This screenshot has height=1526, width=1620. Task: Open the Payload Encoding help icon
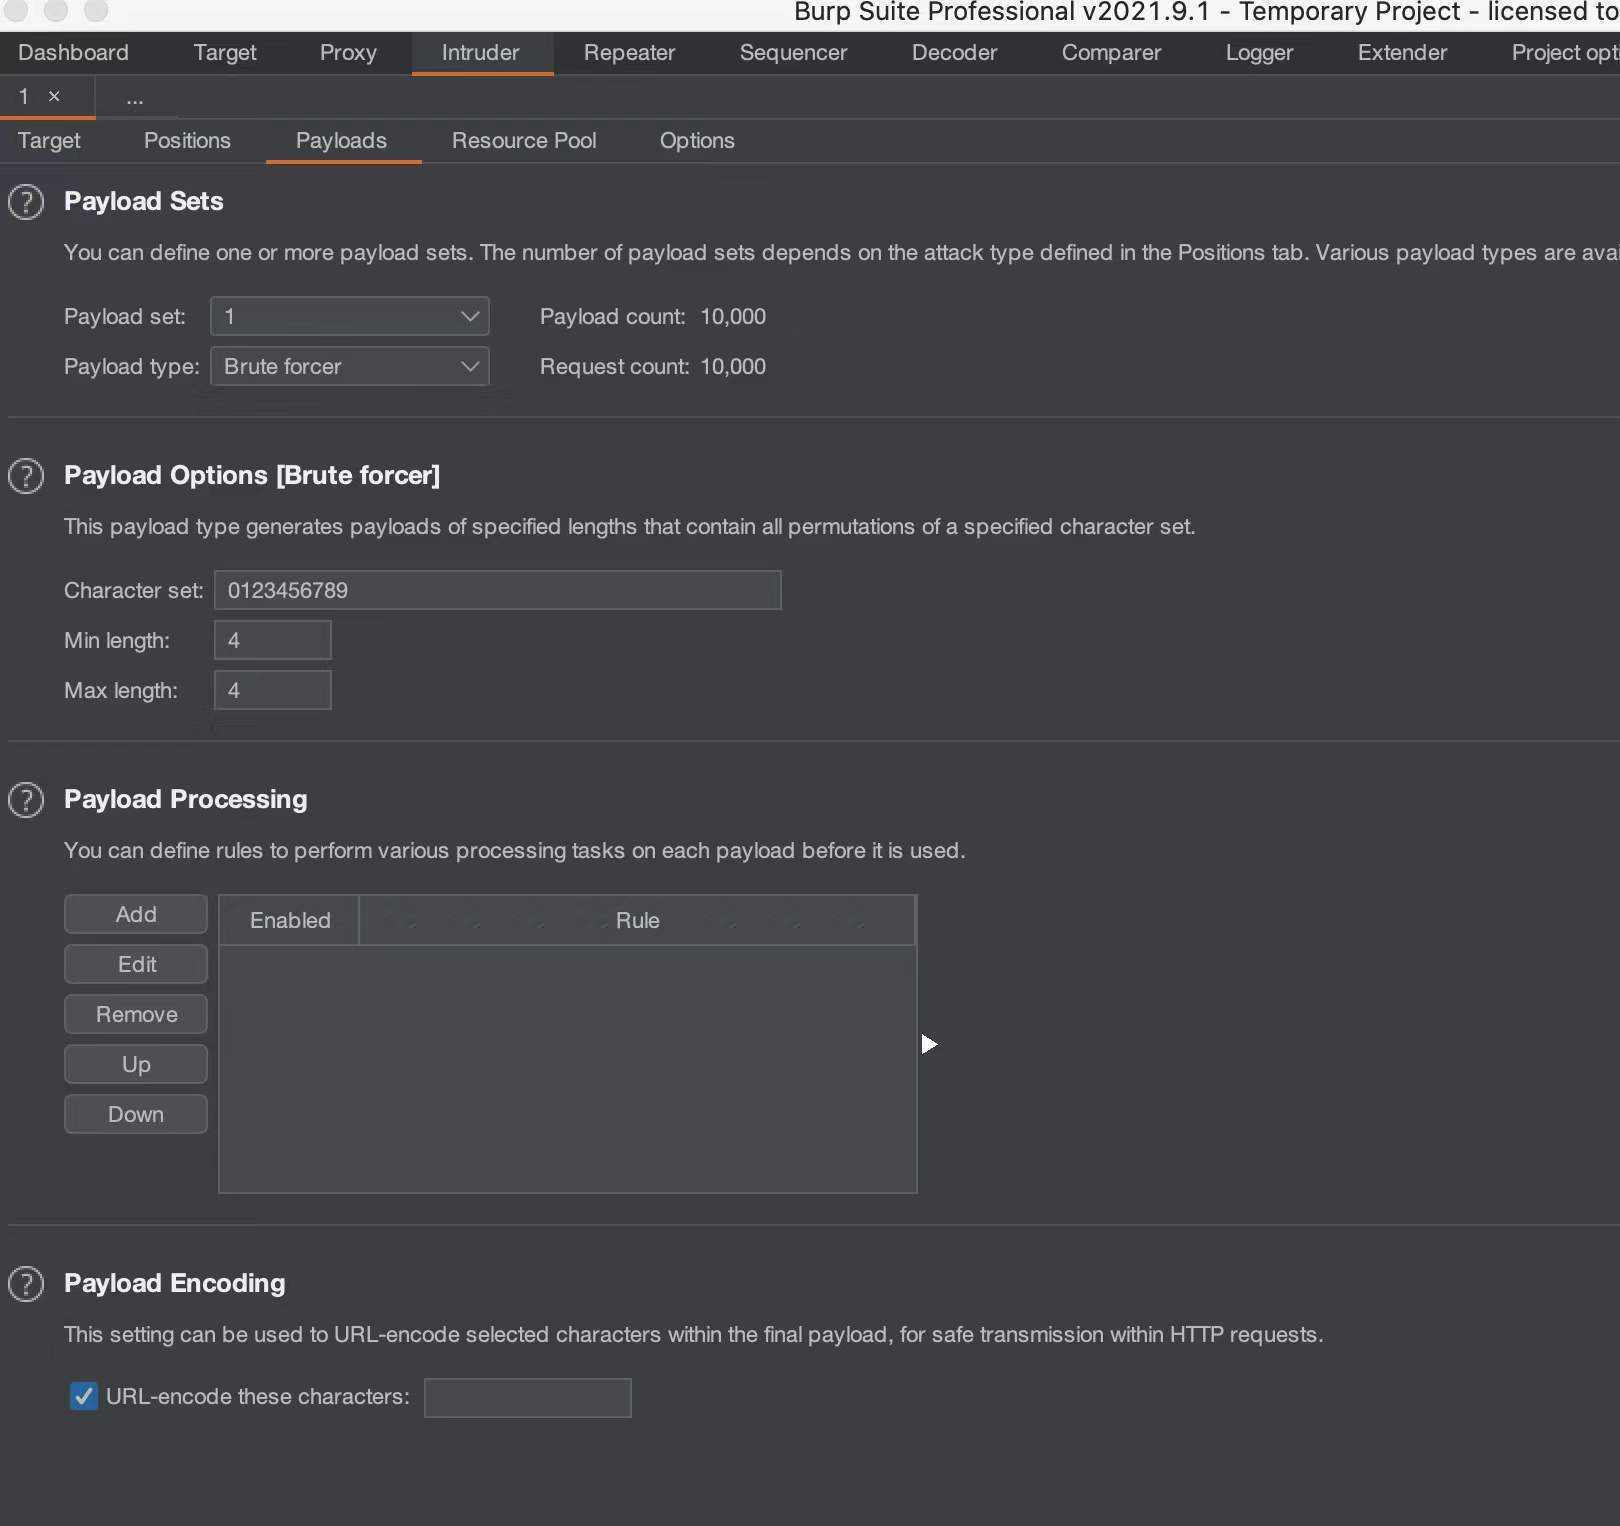(x=26, y=1284)
